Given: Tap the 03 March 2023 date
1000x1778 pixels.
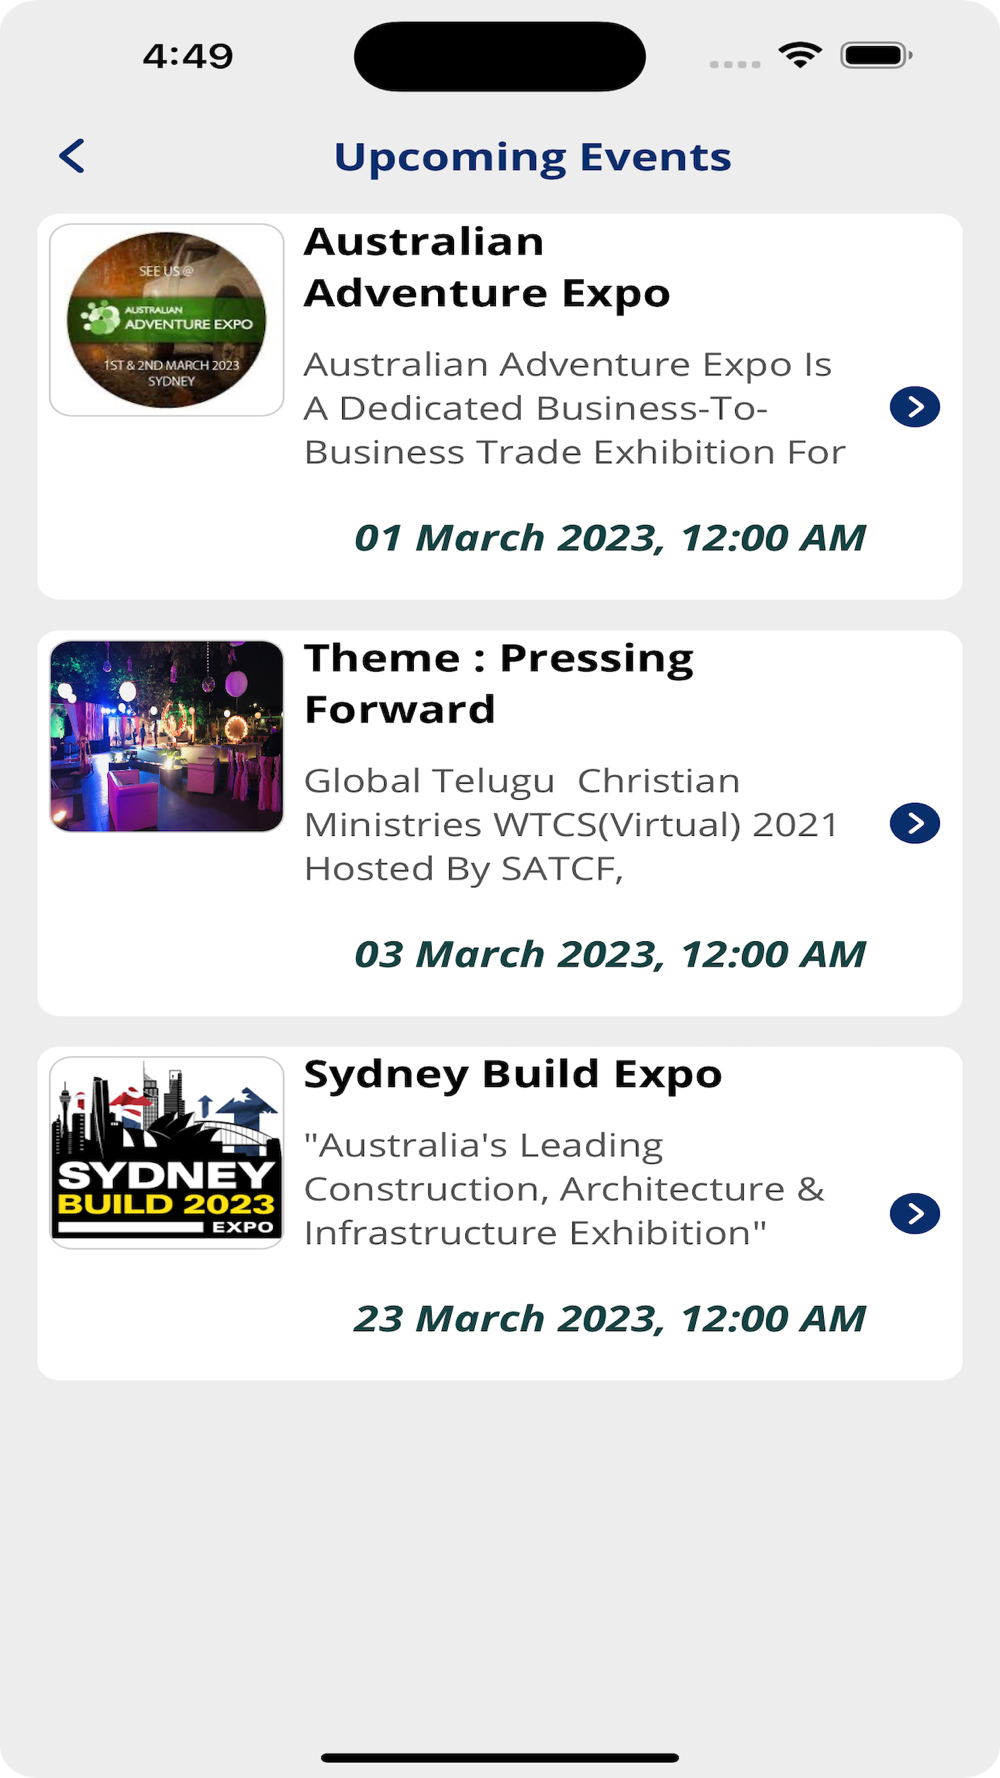Looking at the screenshot, I should [609, 954].
